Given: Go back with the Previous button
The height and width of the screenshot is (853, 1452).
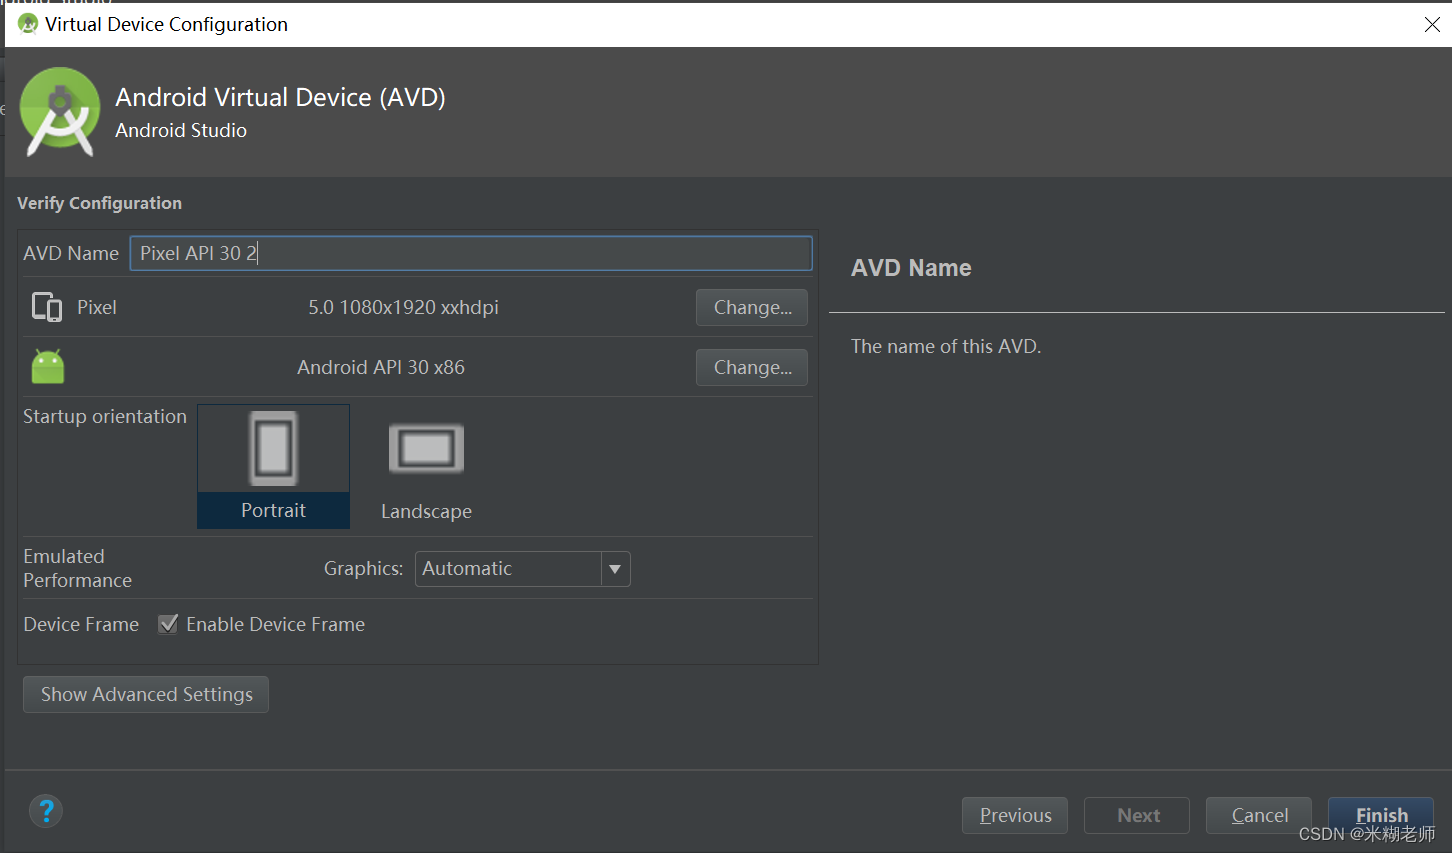Looking at the screenshot, I should 1015,815.
